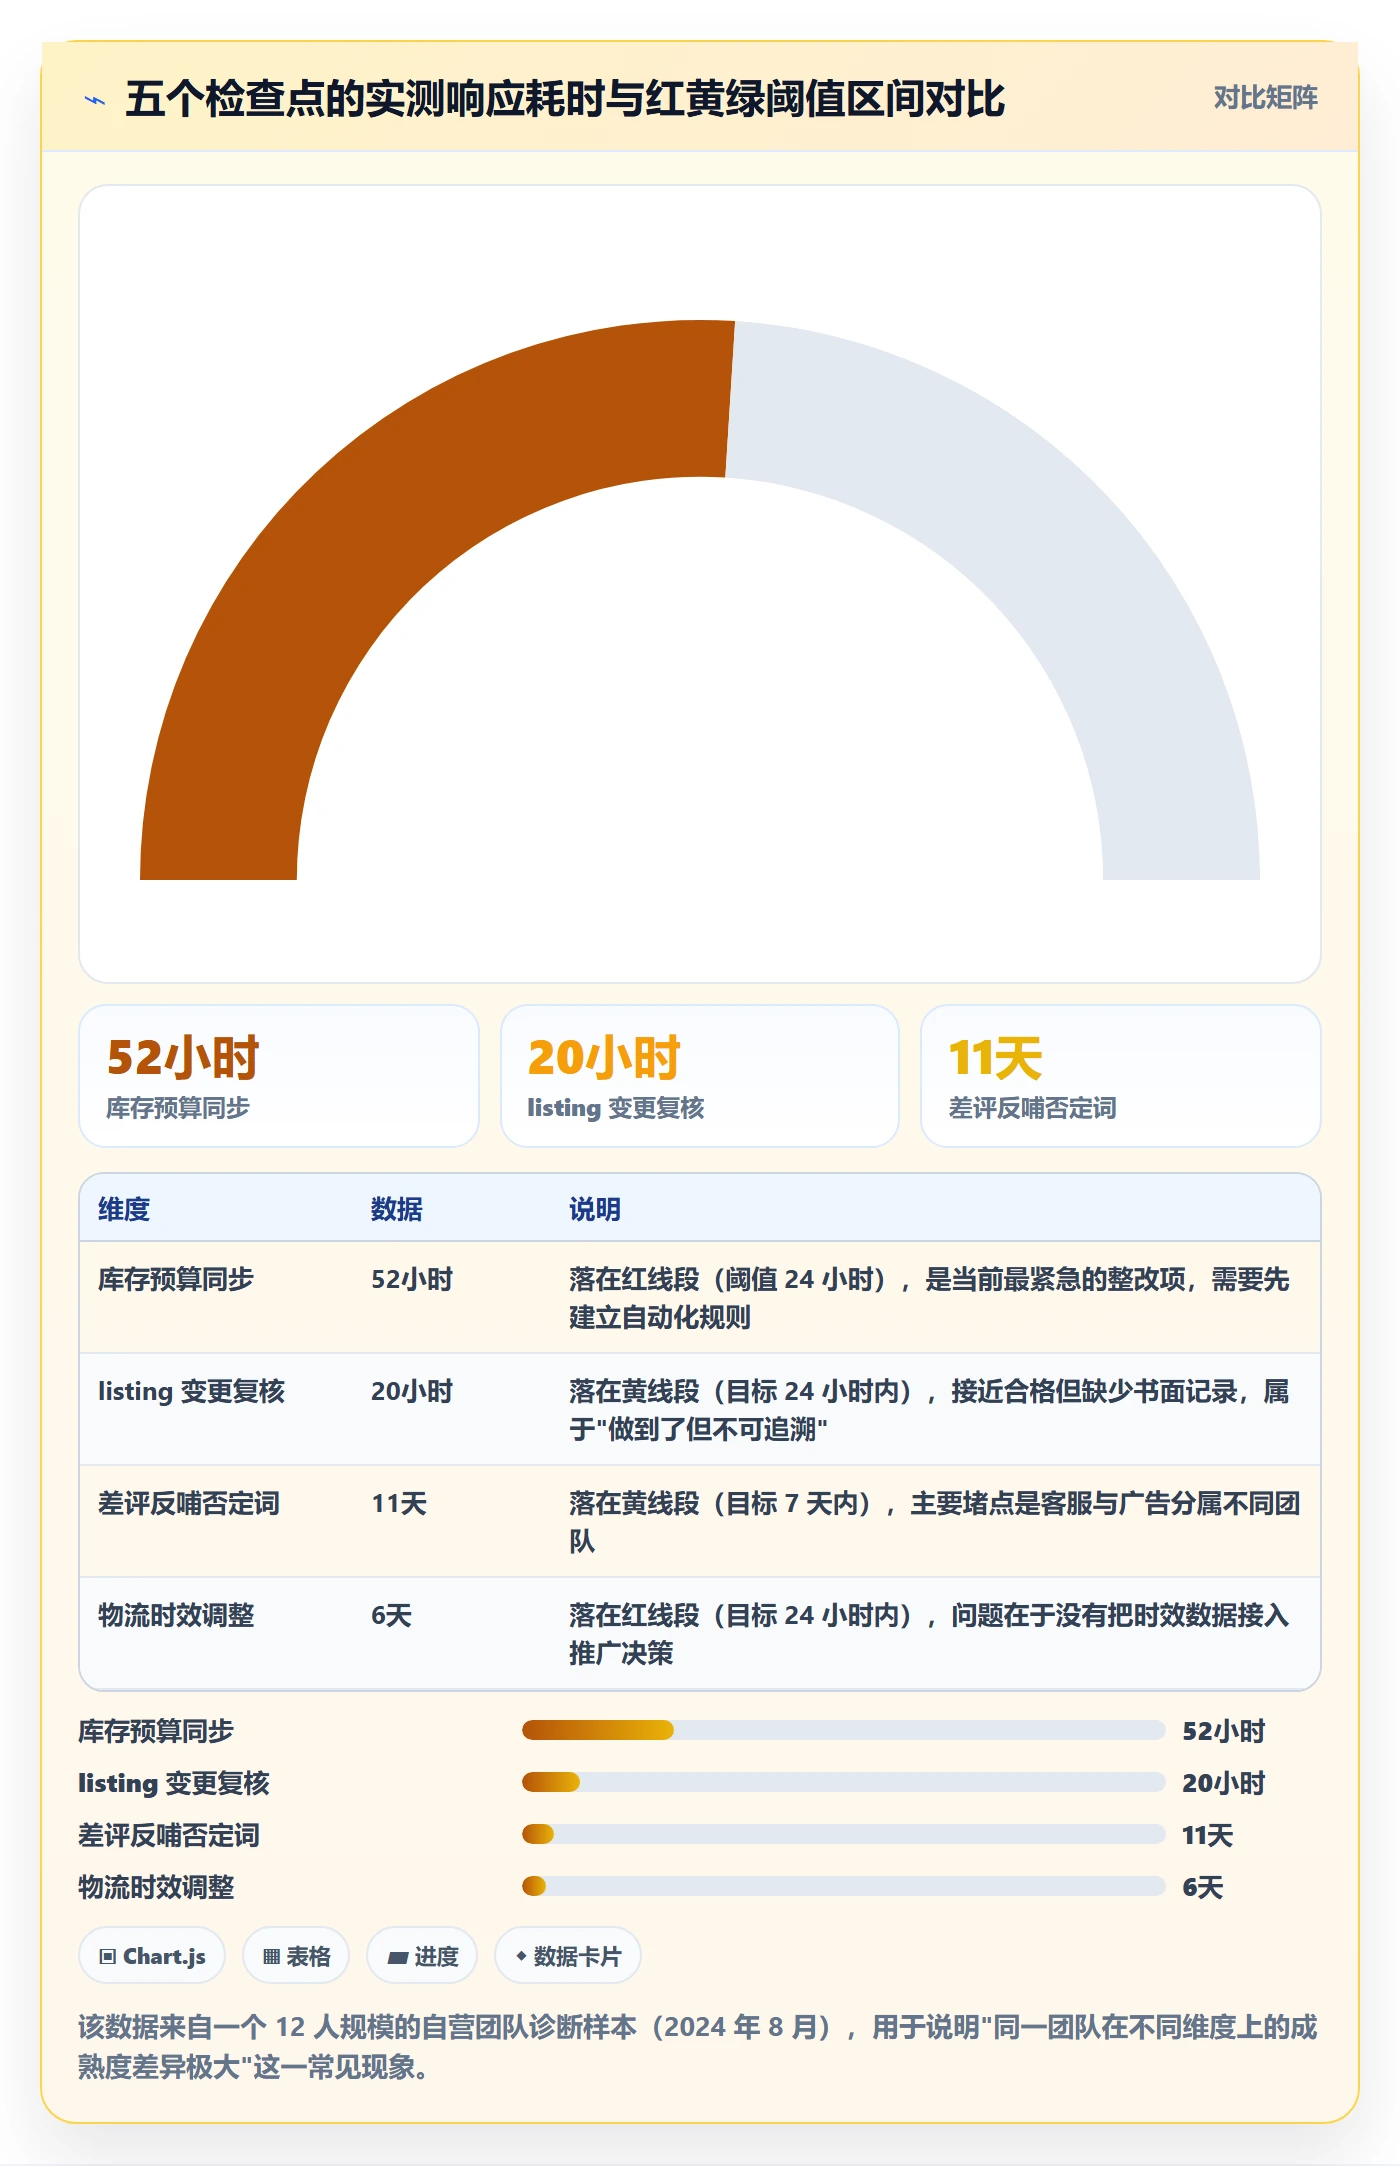The height and width of the screenshot is (2166, 1400).
Task: Click the 52小时 value right of the progress bar
Action: [1224, 1731]
